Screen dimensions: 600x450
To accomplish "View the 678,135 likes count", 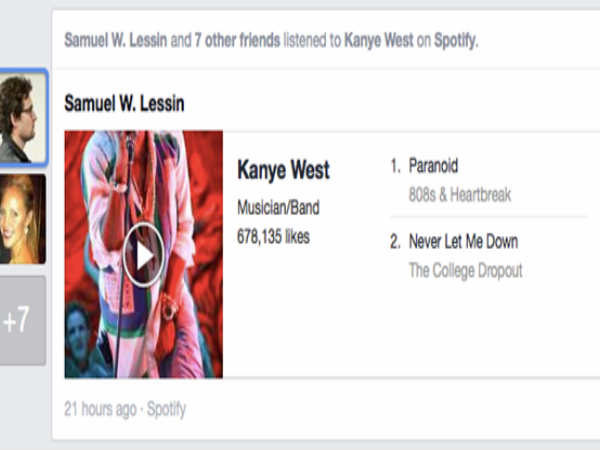I will pyautogui.click(x=273, y=237).
